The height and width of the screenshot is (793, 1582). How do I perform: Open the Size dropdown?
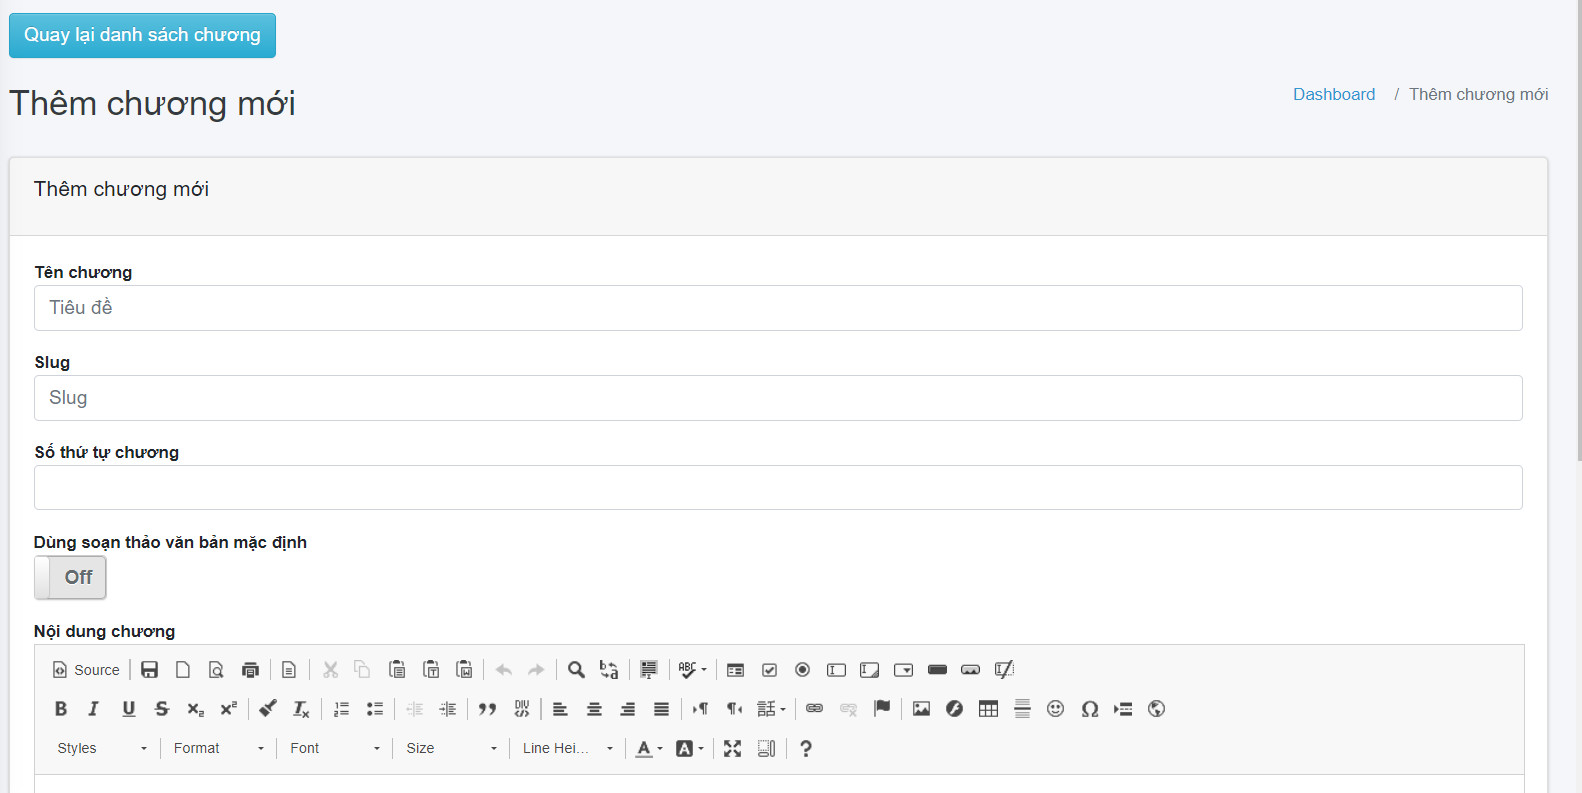click(x=451, y=748)
